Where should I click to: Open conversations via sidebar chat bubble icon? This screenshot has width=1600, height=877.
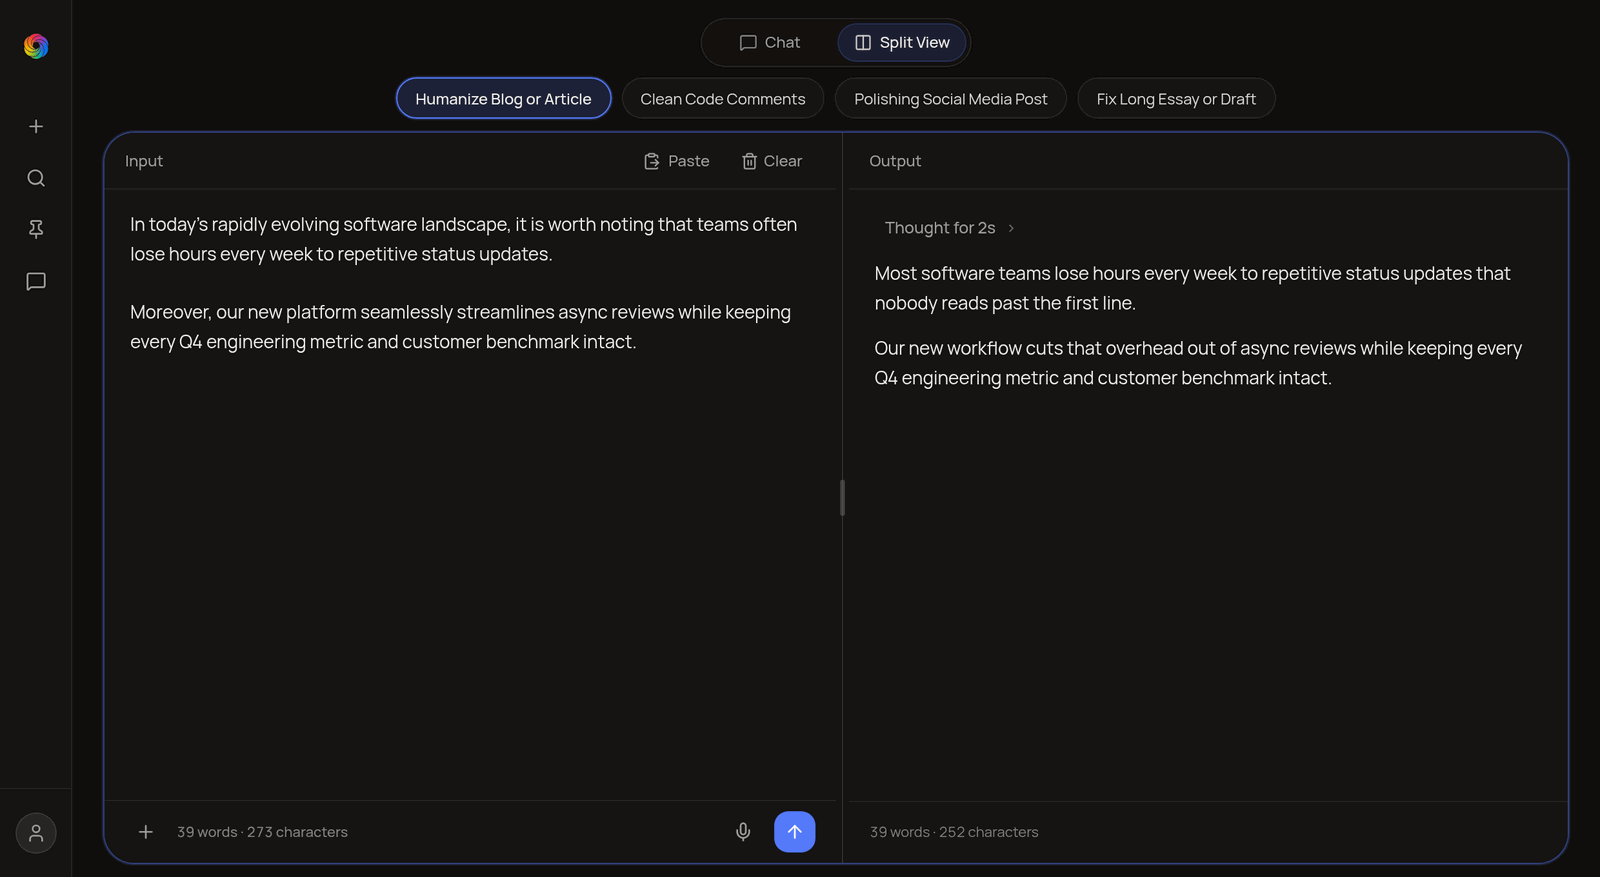coord(36,282)
